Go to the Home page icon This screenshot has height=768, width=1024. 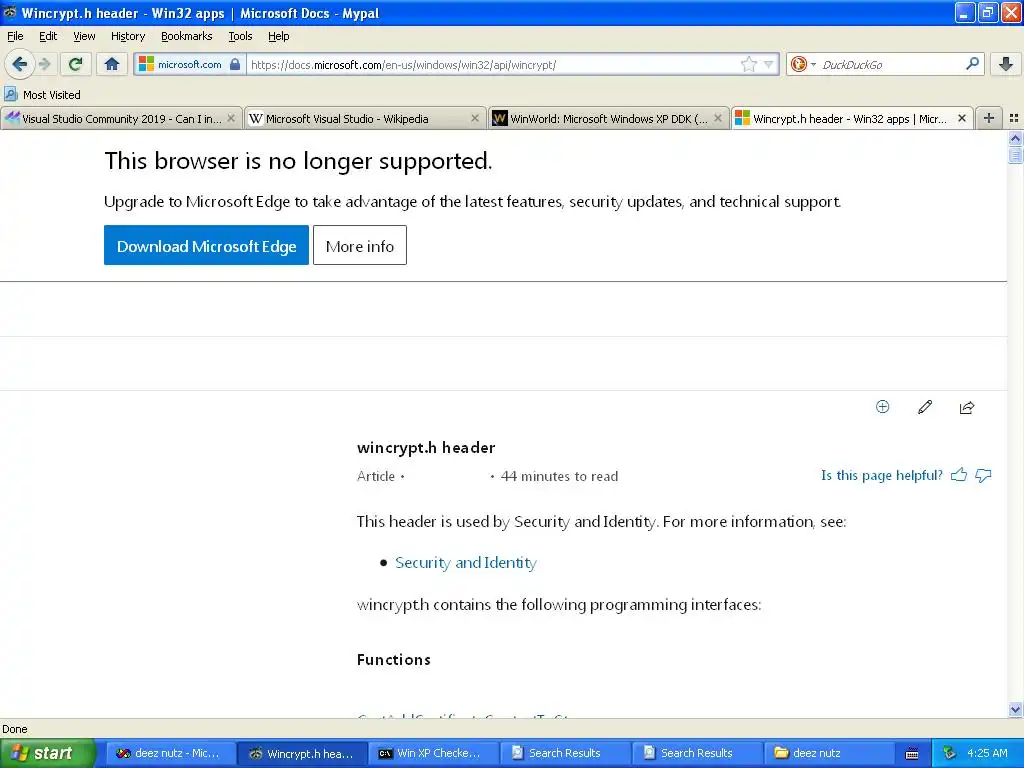(x=112, y=64)
